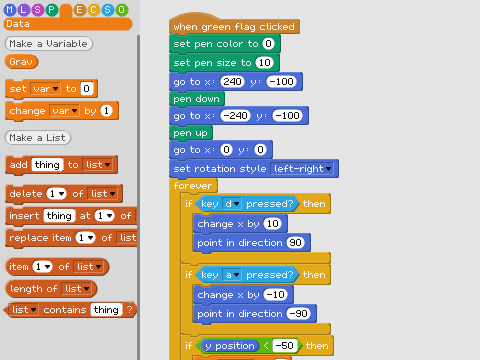480x360 pixels.
Task: Select the pen down block
Action: [x=197, y=99]
